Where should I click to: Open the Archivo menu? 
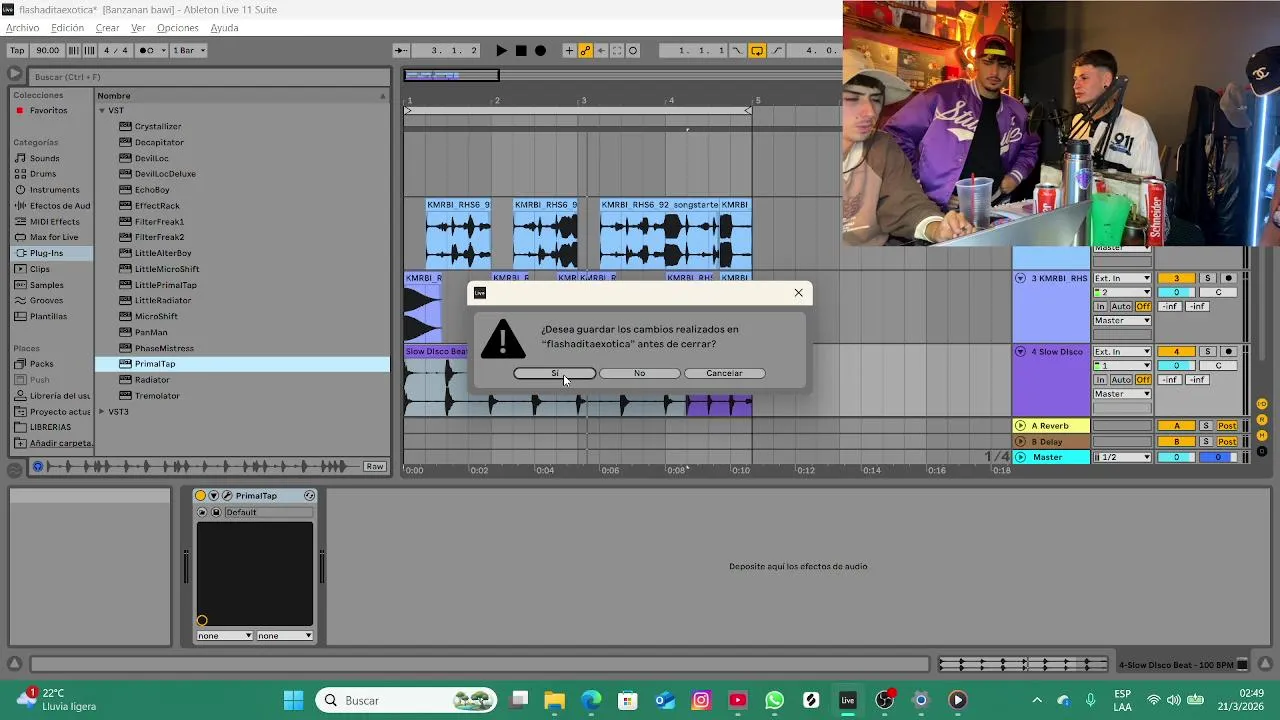tap(23, 28)
